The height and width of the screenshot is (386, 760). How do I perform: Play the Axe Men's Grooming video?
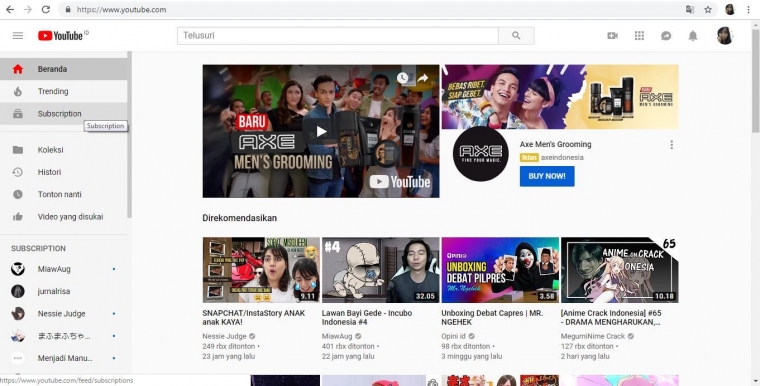[x=321, y=131]
